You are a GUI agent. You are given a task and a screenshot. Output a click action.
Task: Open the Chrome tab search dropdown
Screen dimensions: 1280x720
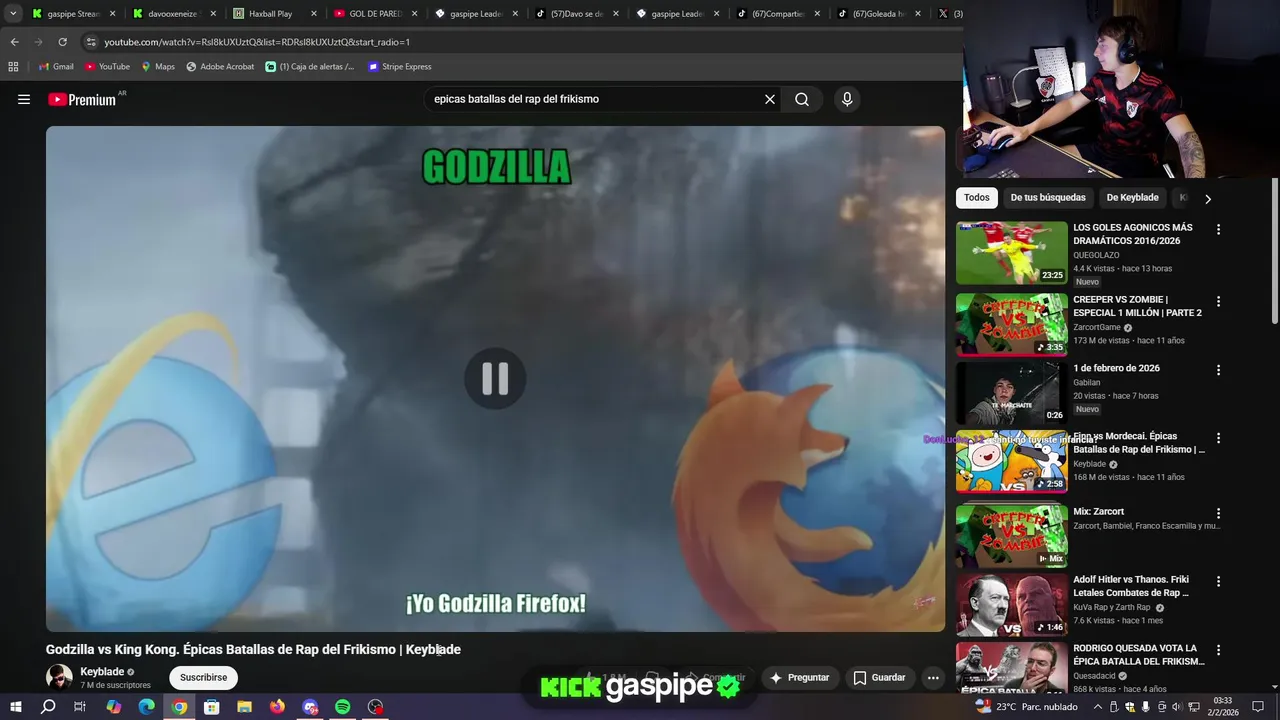click(x=12, y=14)
